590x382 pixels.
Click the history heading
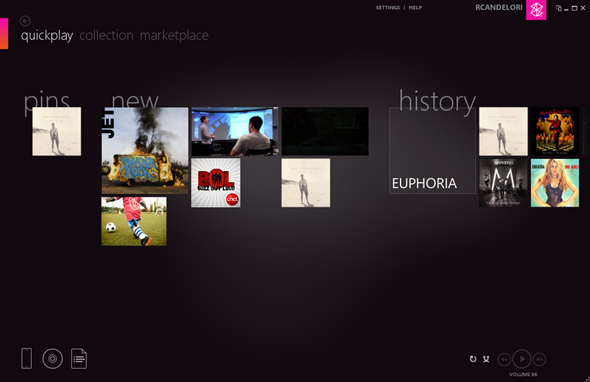[437, 101]
